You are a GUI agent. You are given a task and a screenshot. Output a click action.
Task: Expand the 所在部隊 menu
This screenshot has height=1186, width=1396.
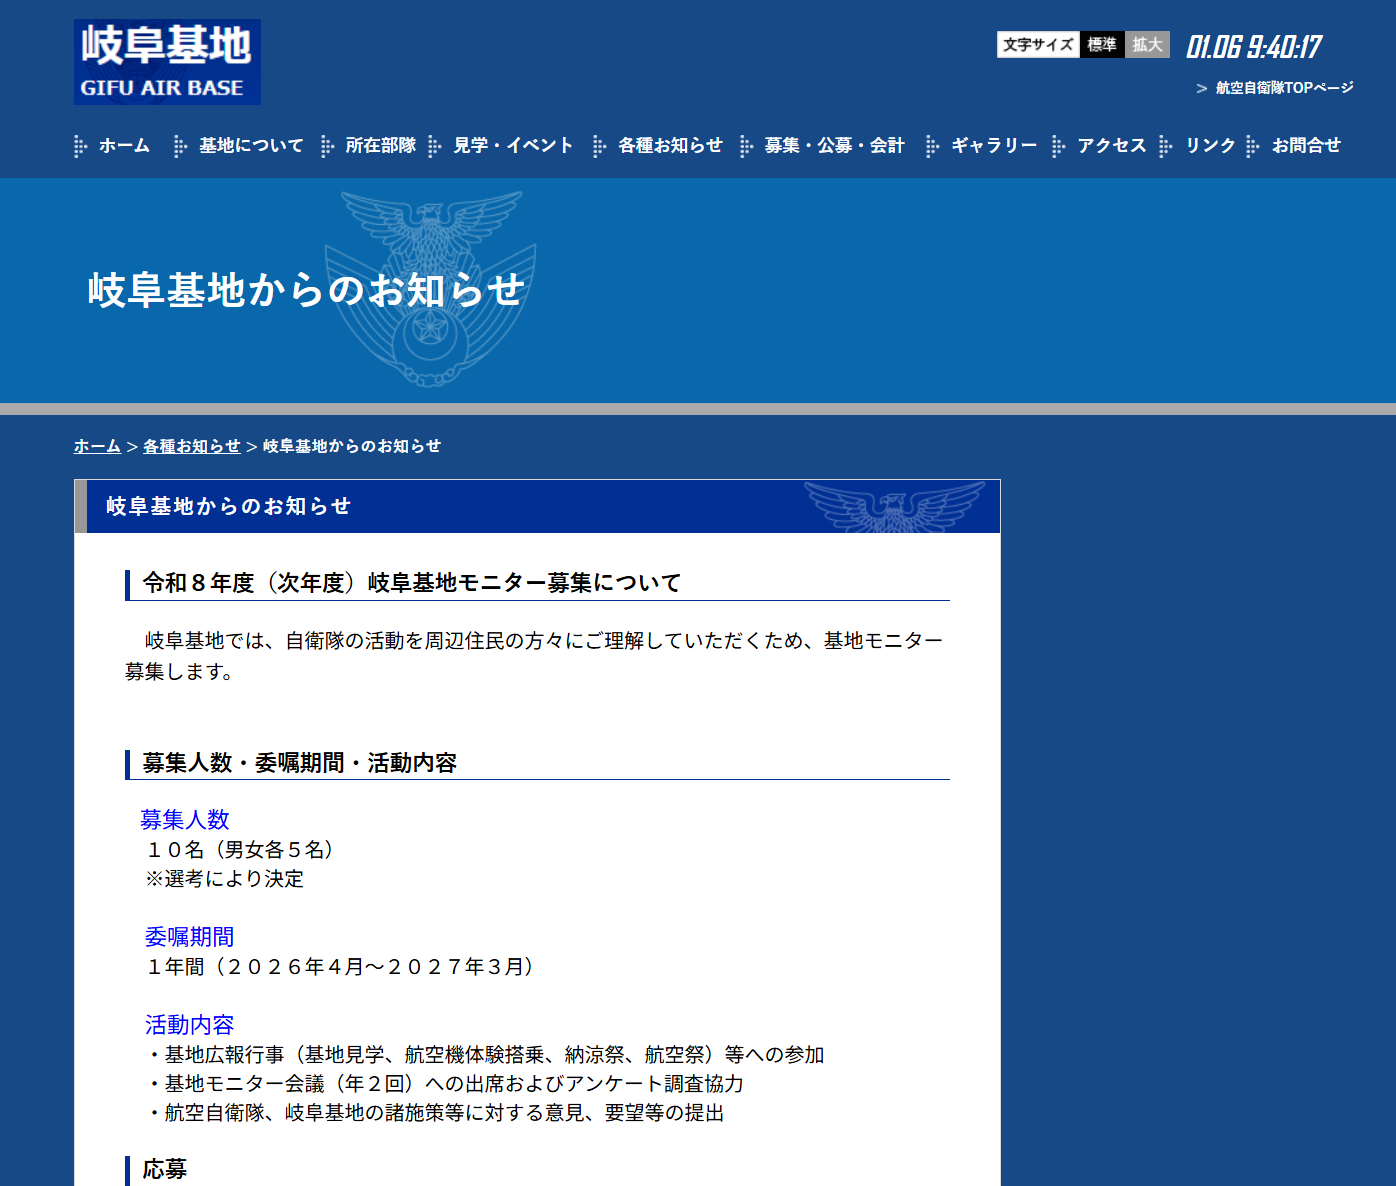coord(380,146)
